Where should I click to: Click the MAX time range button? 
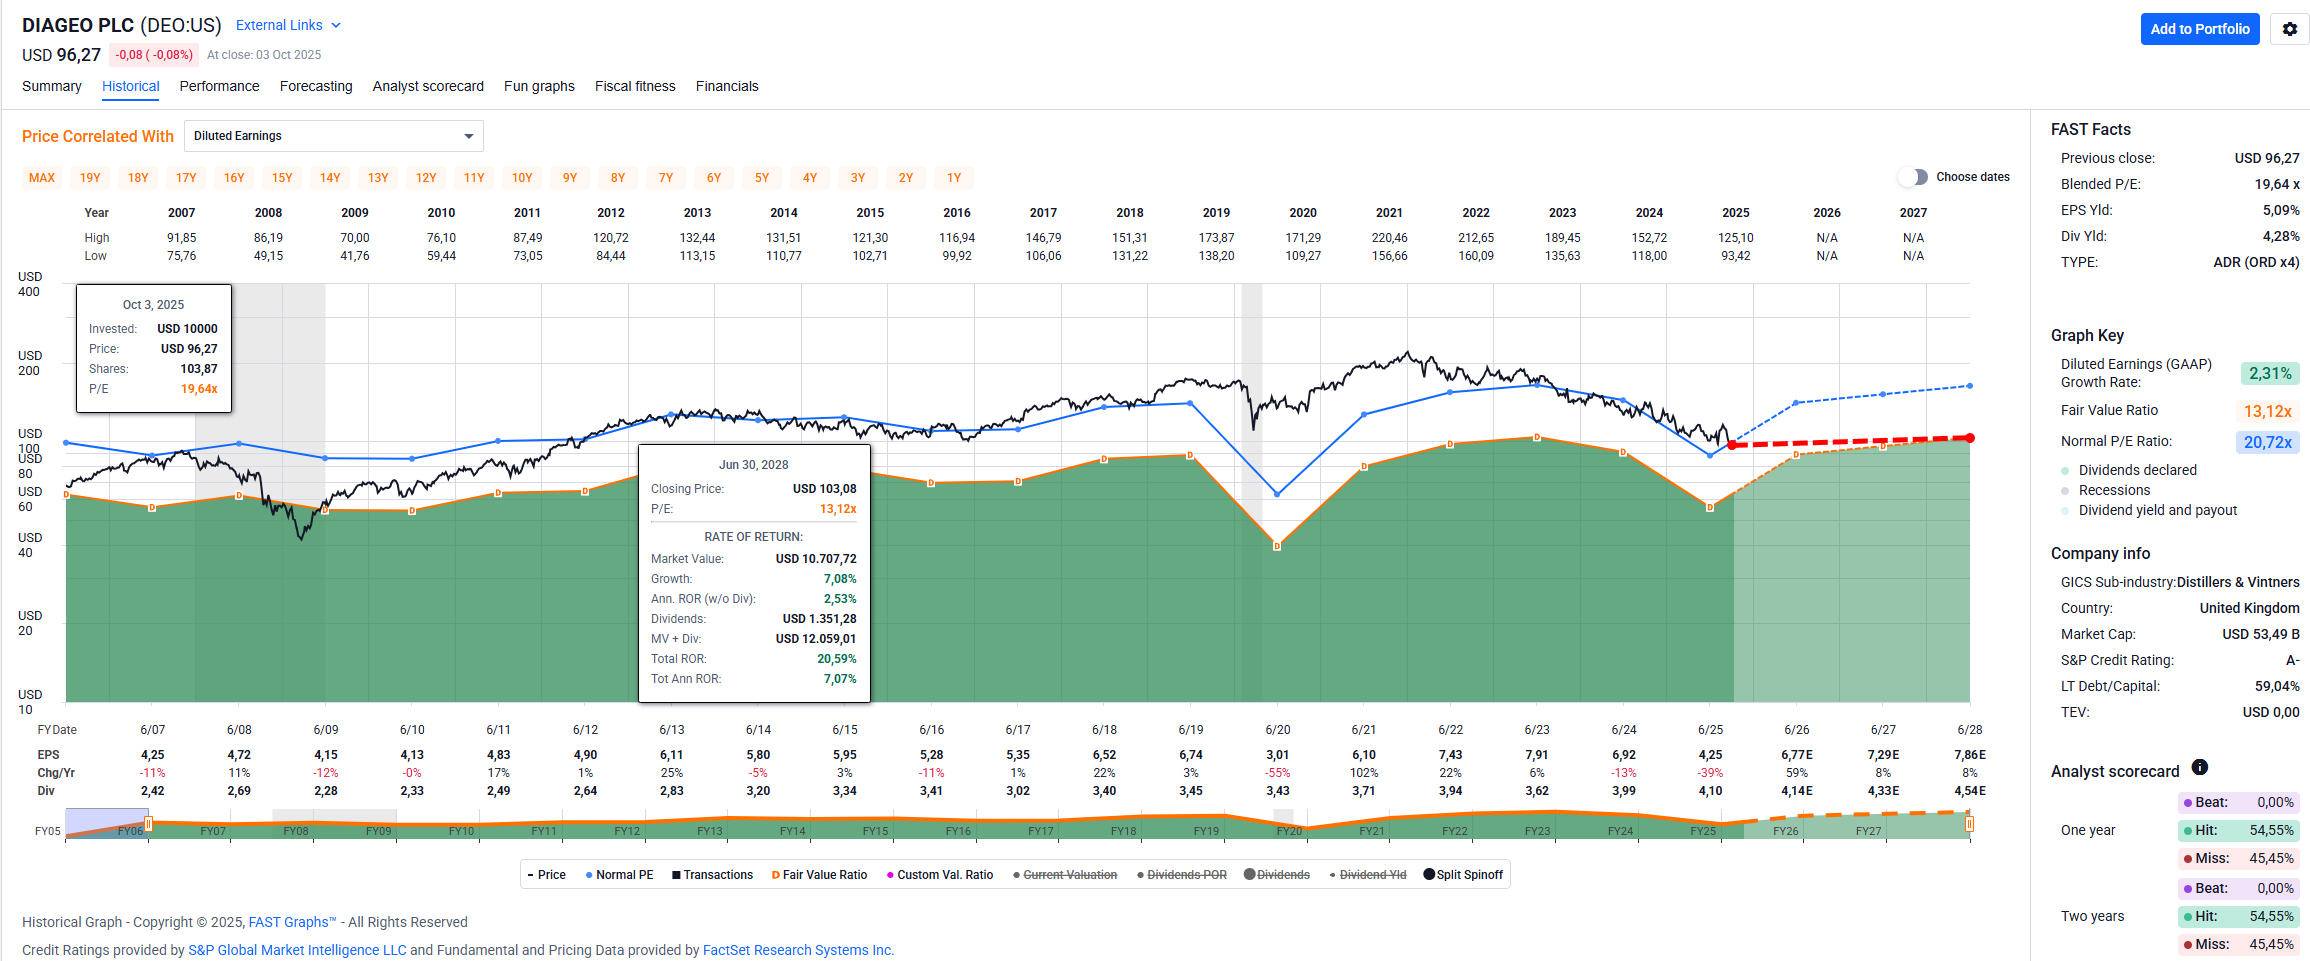tap(42, 178)
